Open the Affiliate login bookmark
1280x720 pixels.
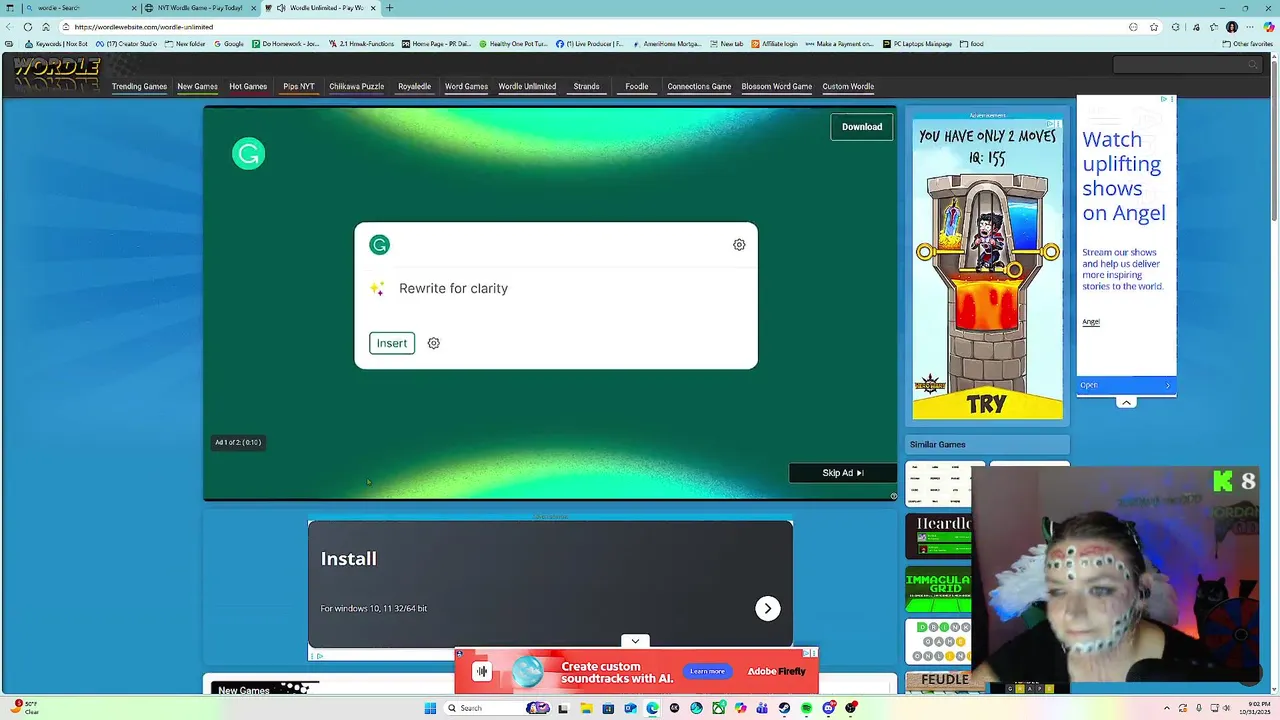[775, 44]
